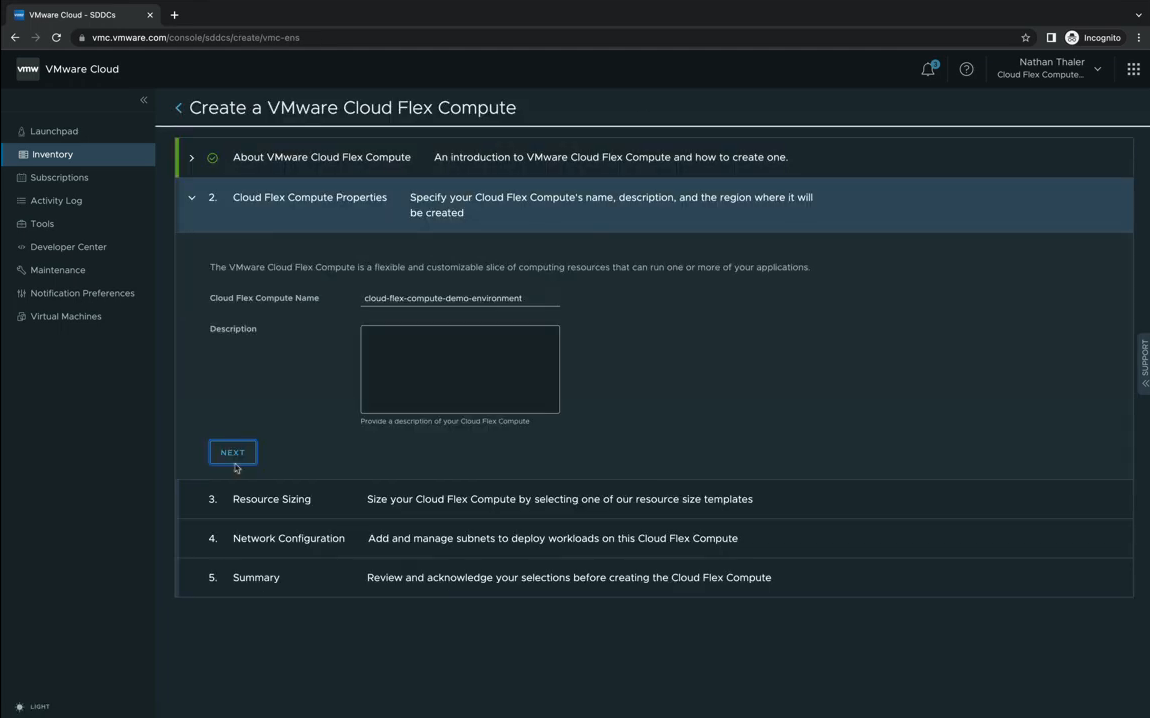1150x718 pixels.
Task: Expand the About VMware Cloud Flex Compute step
Action: [191, 158]
